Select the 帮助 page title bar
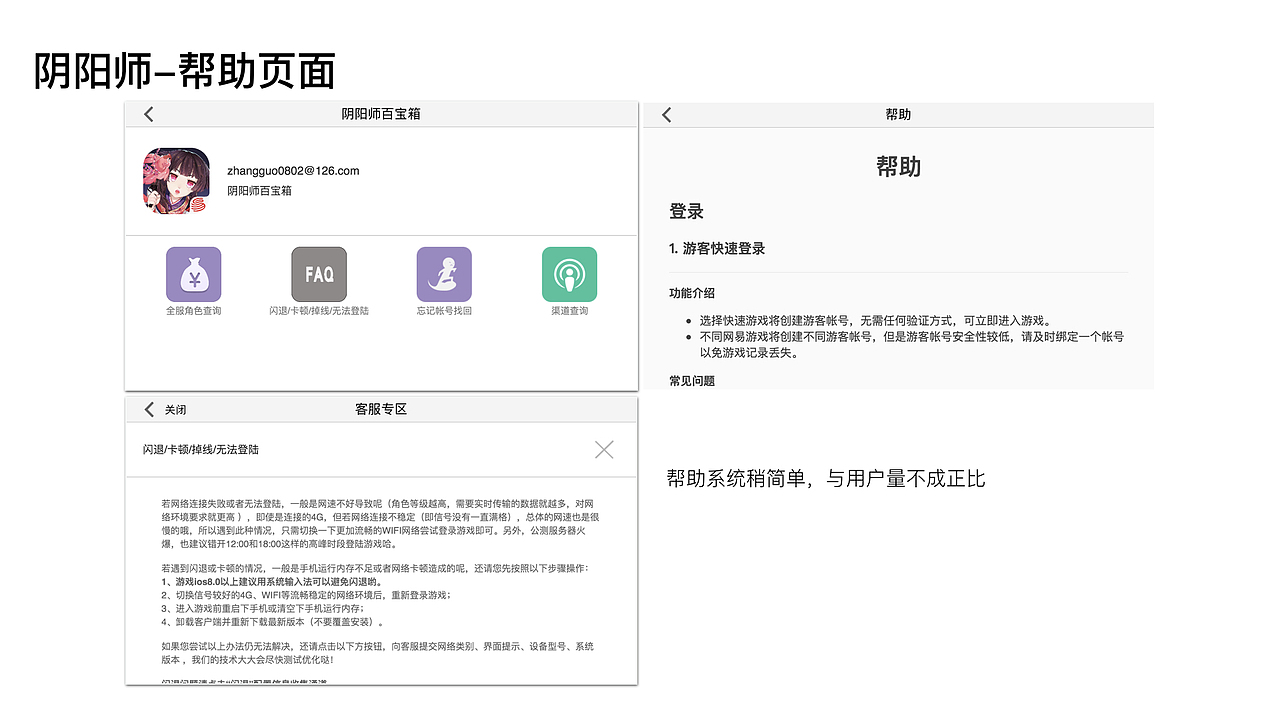This screenshot has height=720, width=1280. pos(897,114)
